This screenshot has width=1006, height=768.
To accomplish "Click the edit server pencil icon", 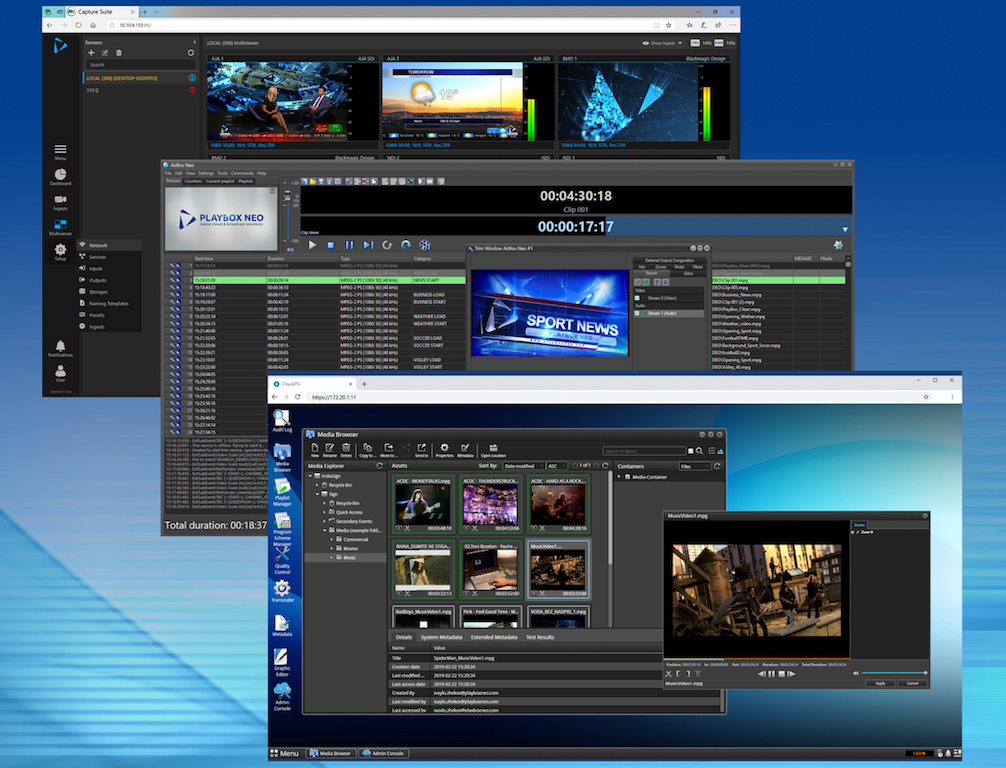I will [x=105, y=53].
